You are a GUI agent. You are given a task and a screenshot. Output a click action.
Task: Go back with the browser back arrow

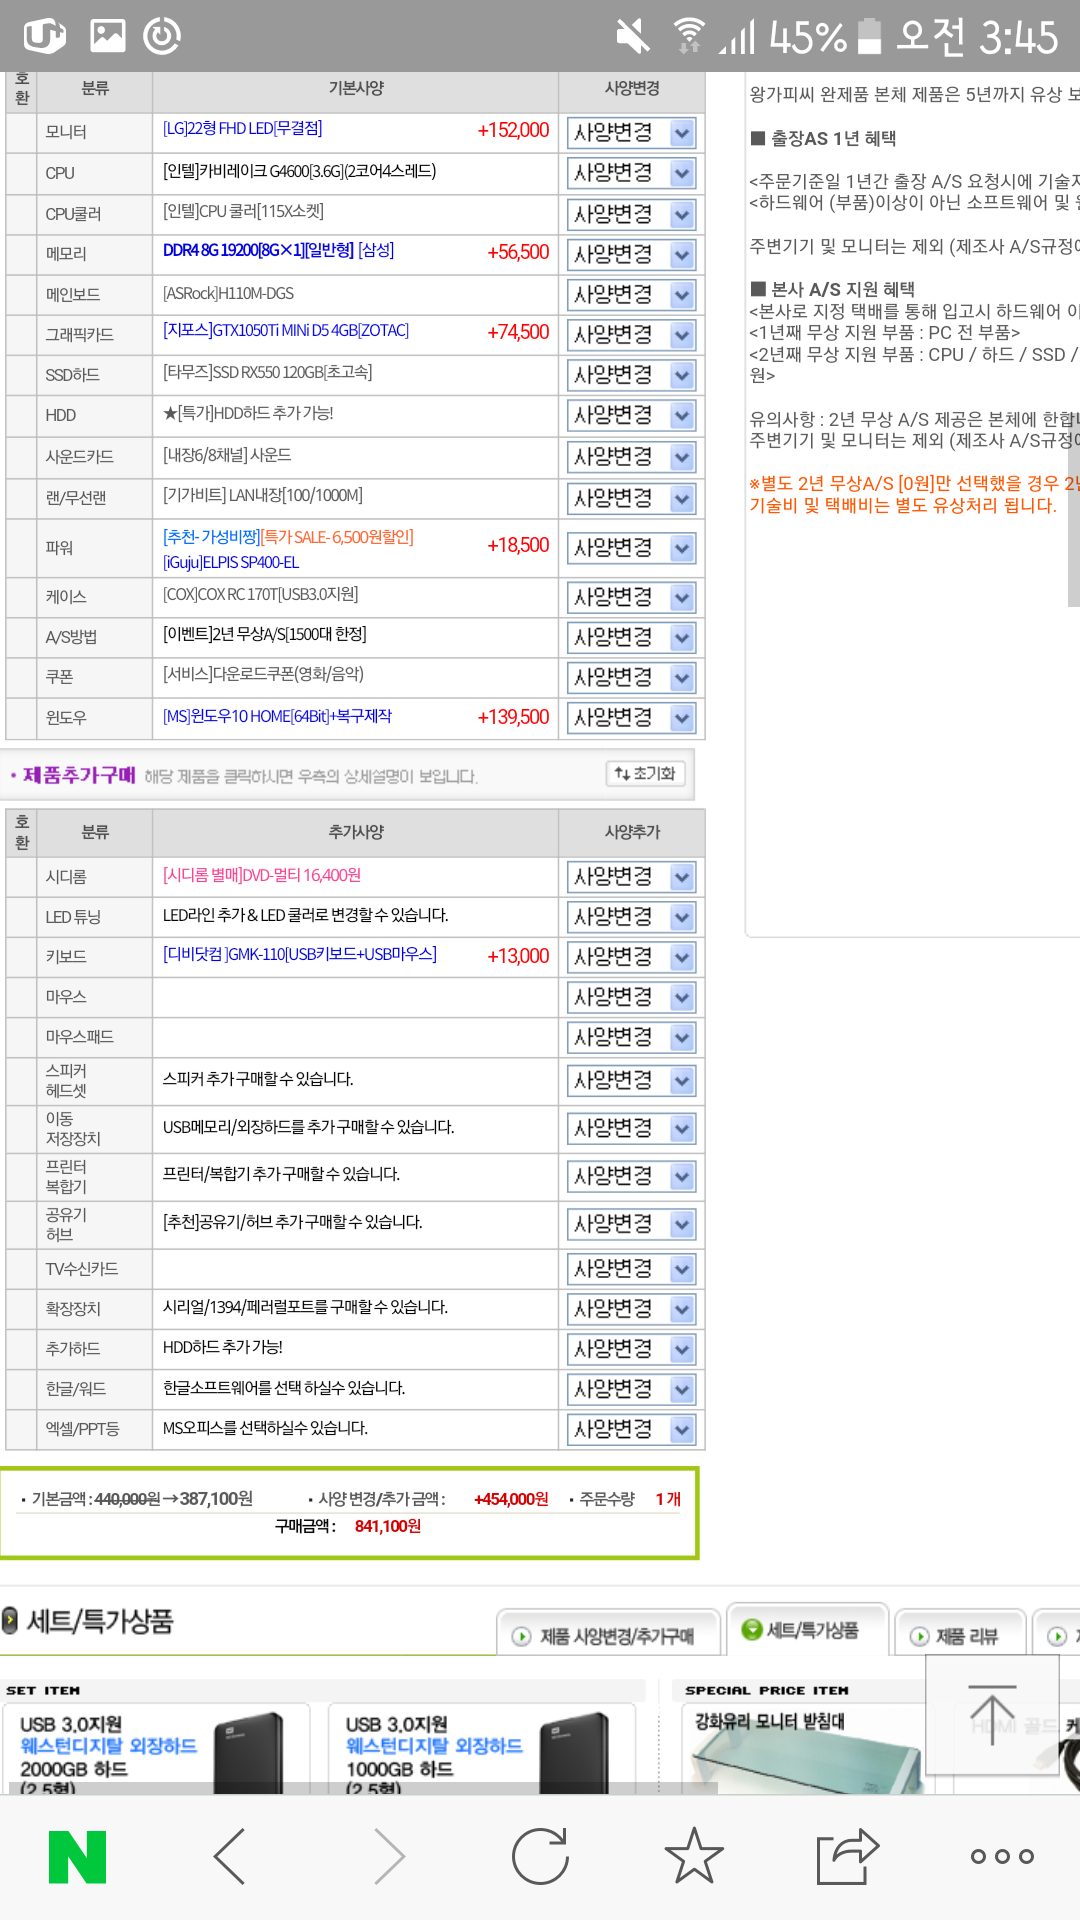coord(230,1857)
